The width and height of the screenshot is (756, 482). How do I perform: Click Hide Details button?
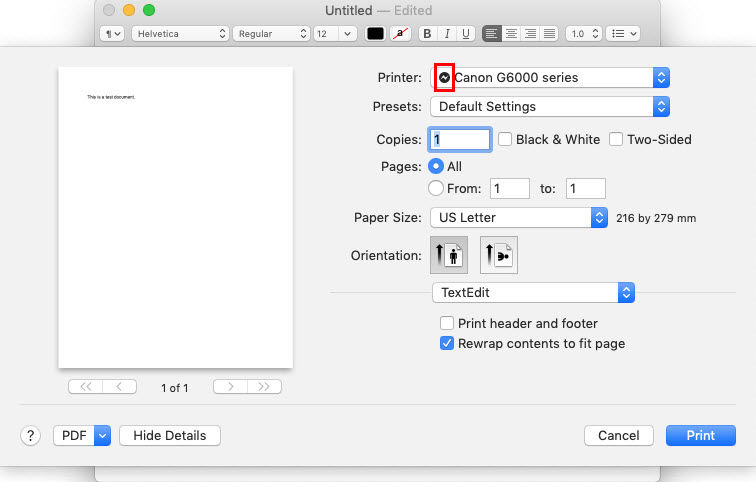(170, 436)
